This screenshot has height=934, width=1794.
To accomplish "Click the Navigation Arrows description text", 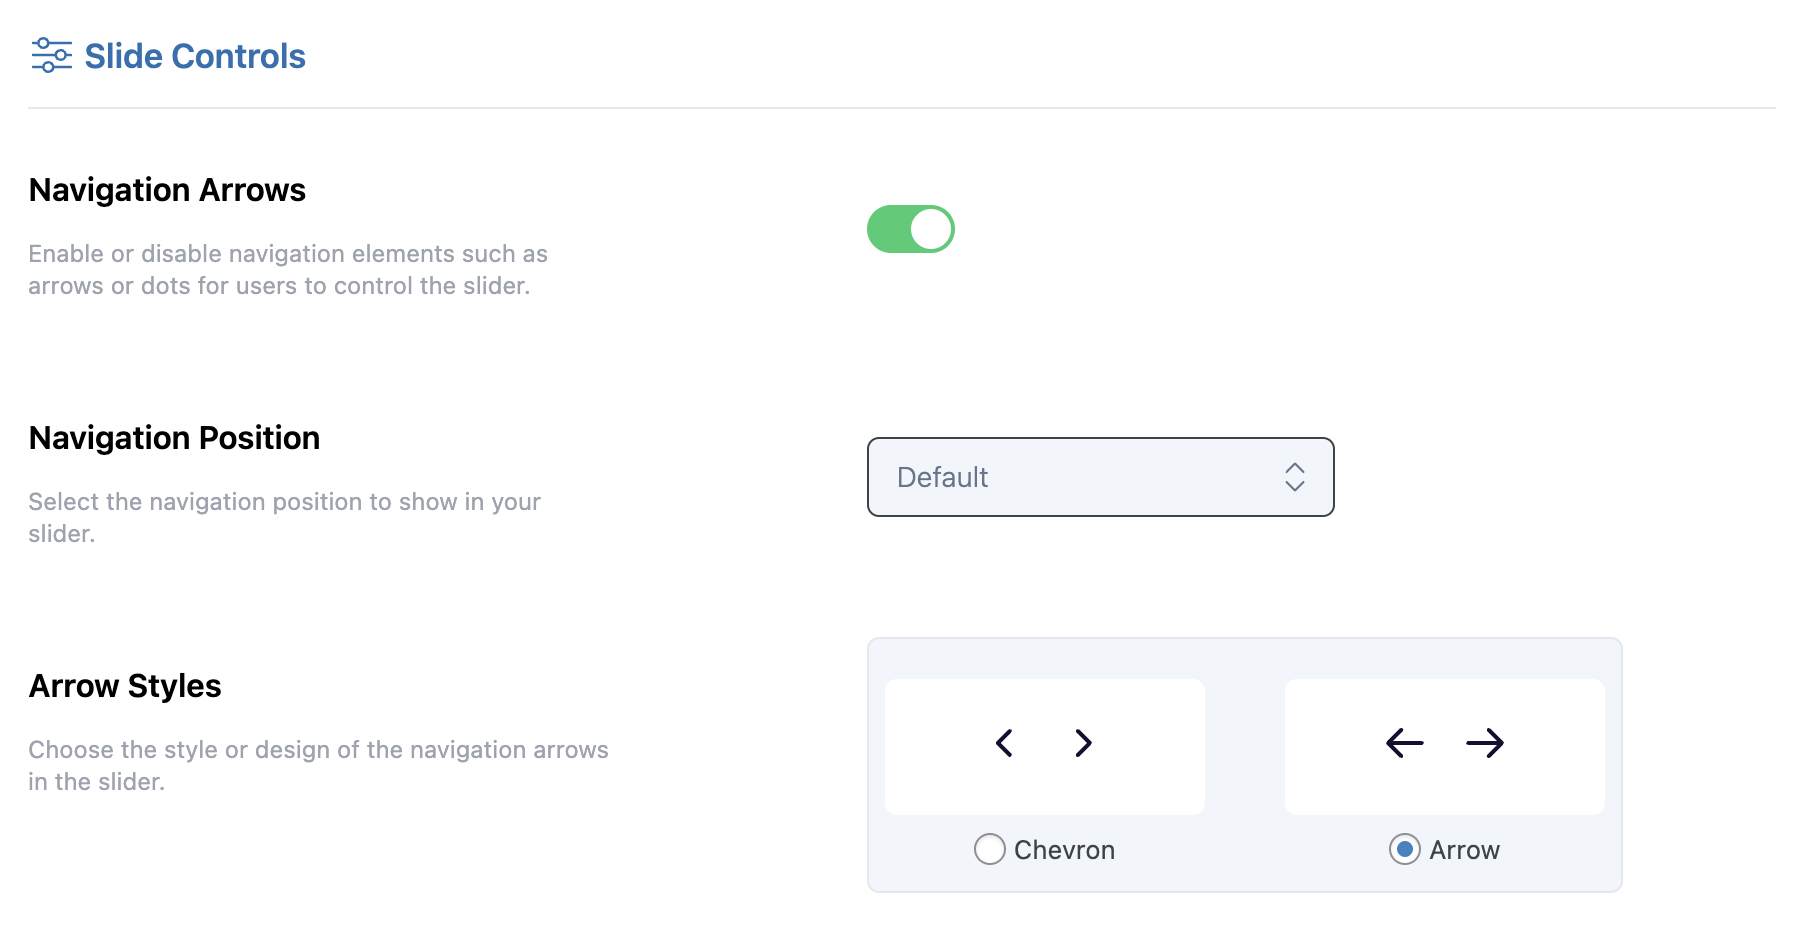I will 288,270.
